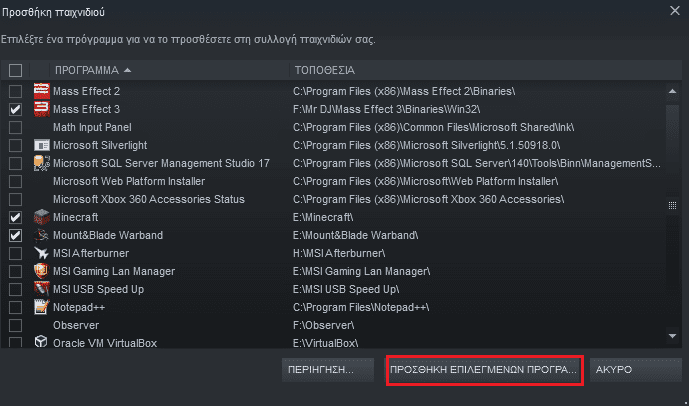Sort by the ΠΡΟΓΡΑΜΜΑ column arrow
This screenshot has width=689, height=406.
pos(127,70)
